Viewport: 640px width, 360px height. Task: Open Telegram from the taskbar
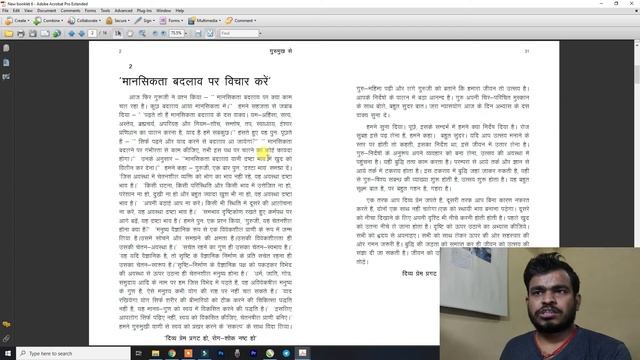(286, 353)
